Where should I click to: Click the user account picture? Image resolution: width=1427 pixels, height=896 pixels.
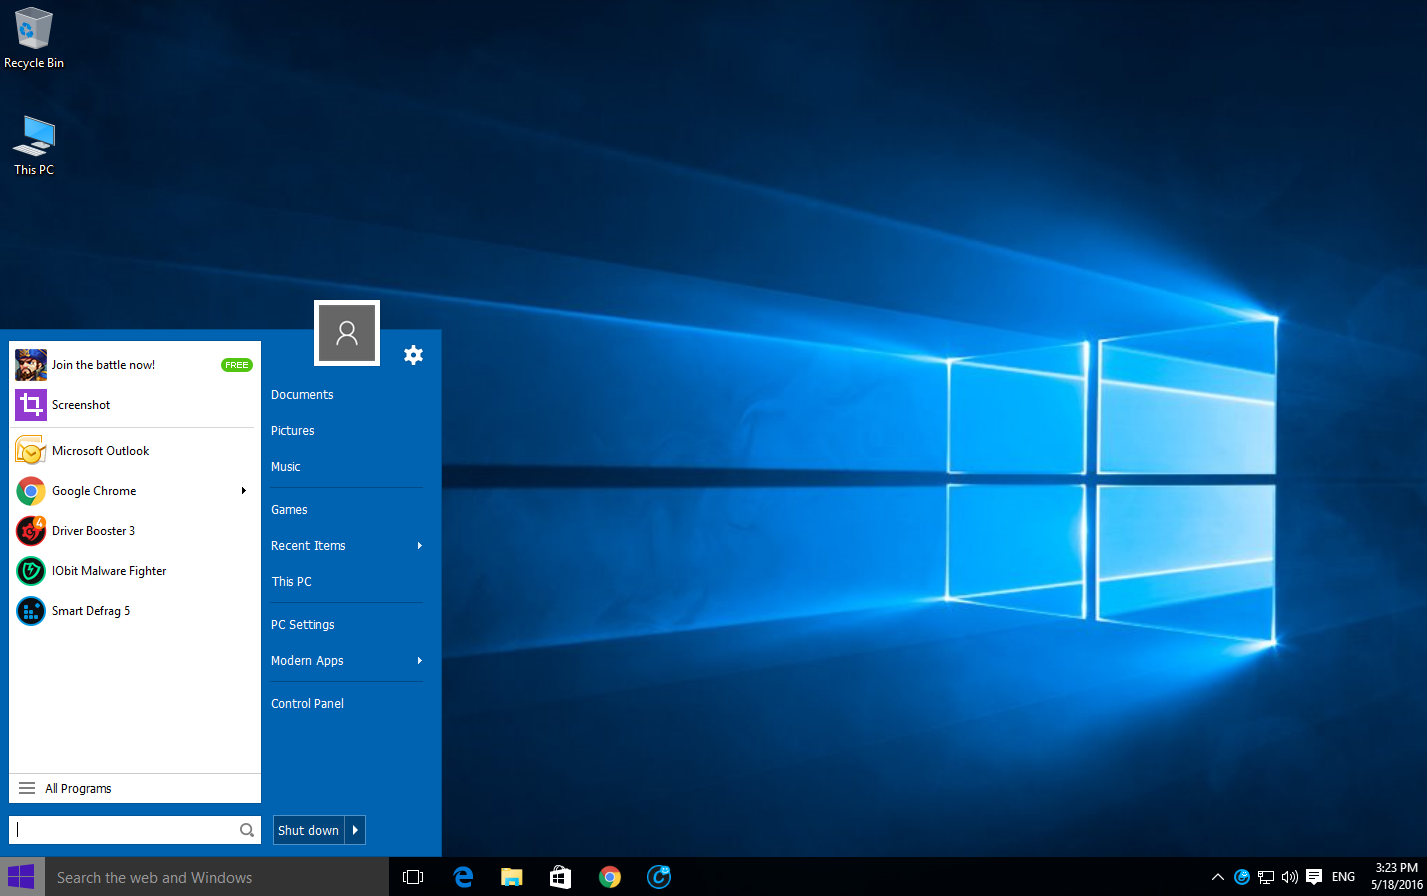point(347,333)
